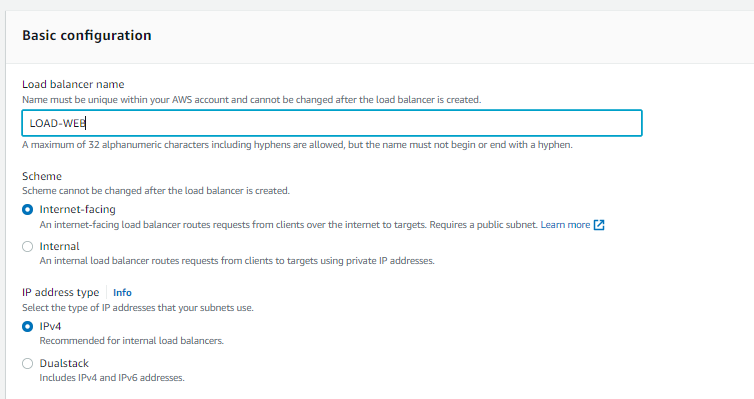Click the 'A maximum of 32 alphanumeric characters' hint
The width and height of the screenshot is (754, 399).
297,145
